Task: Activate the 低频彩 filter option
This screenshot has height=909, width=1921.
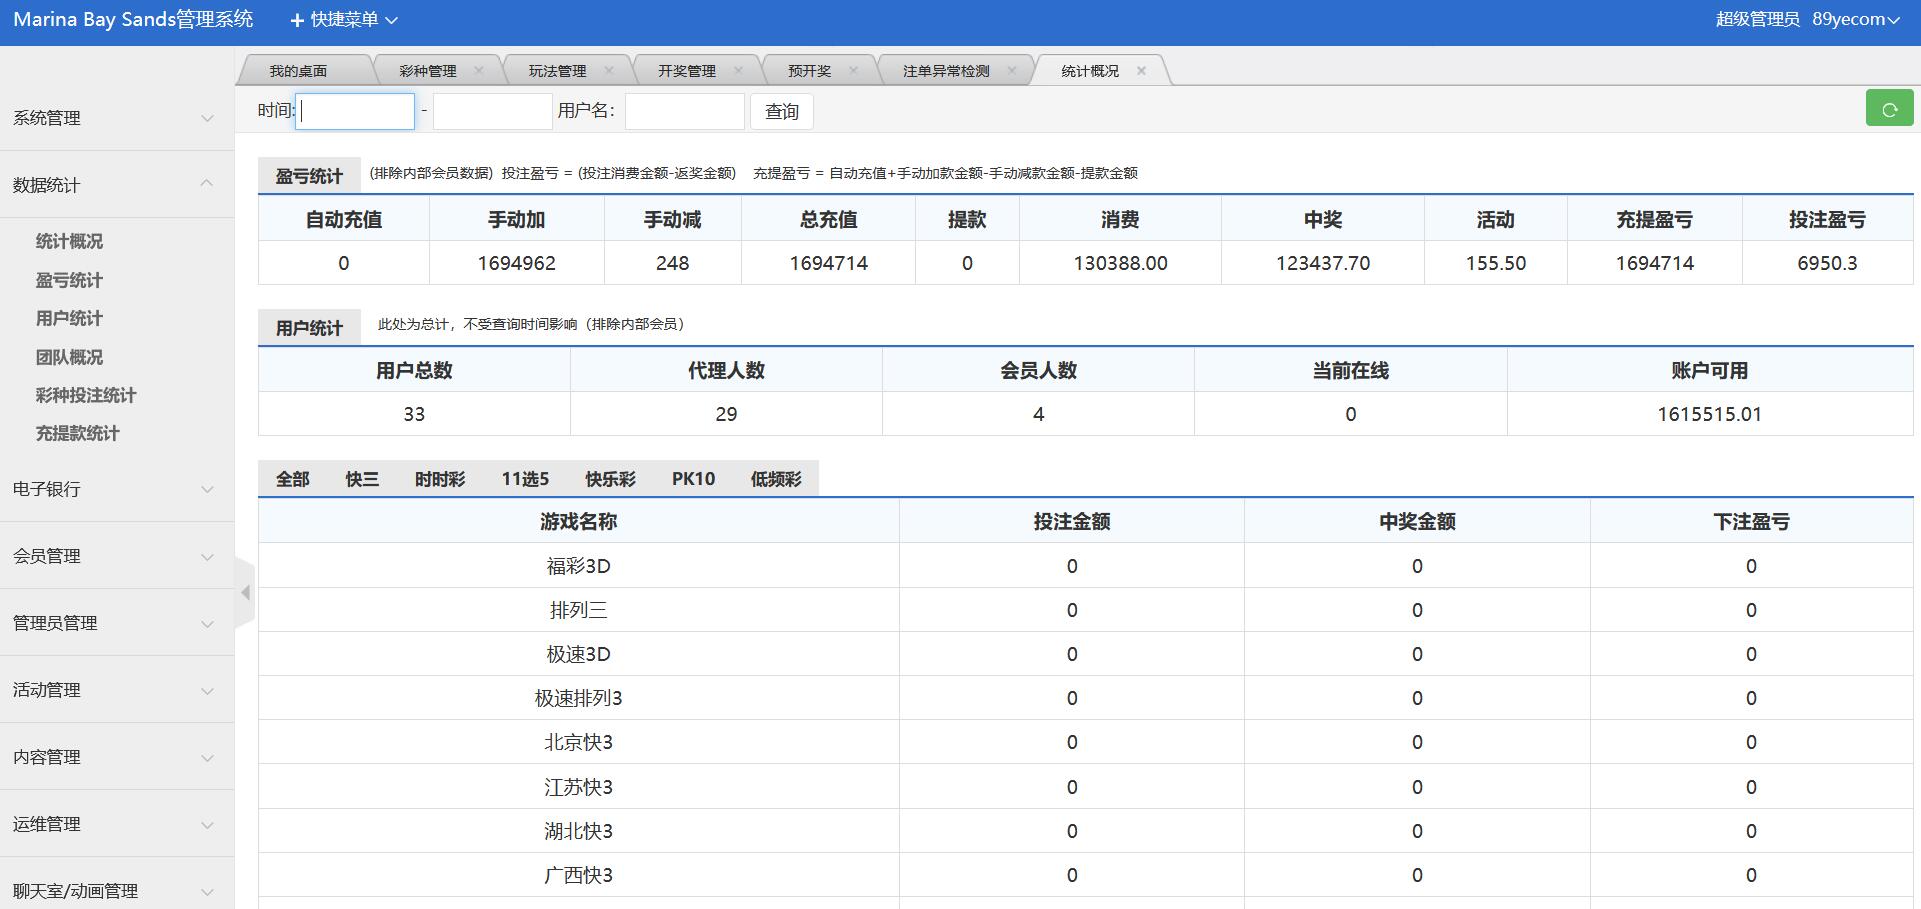Action: pyautogui.click(x=776, y=478)
